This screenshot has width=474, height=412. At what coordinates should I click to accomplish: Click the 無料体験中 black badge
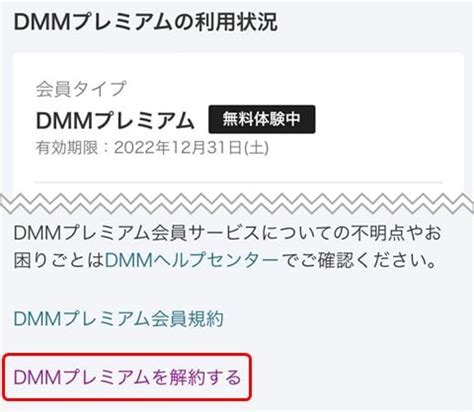click(x=262, y=119)
